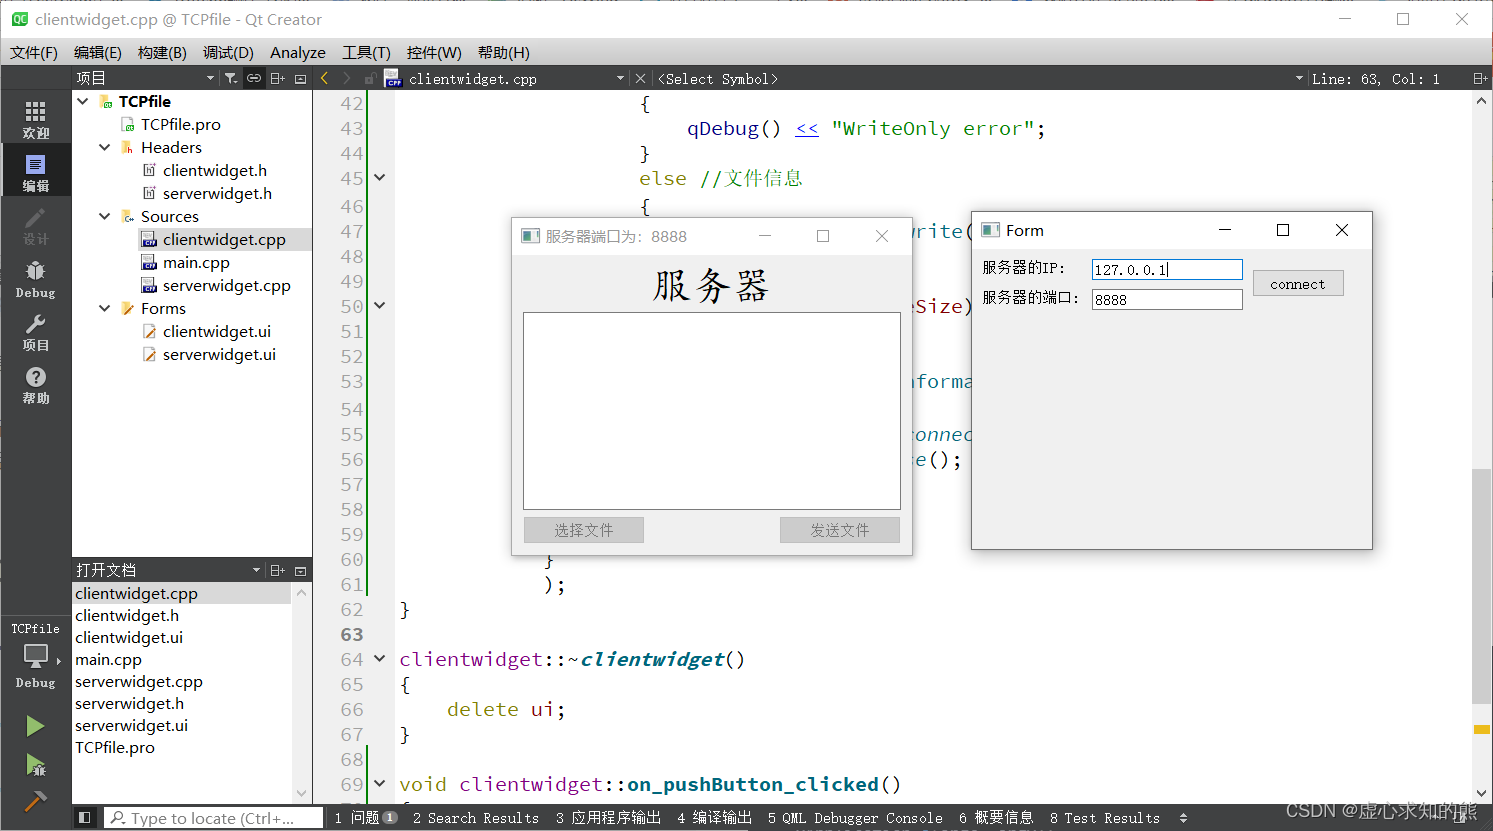Open the Analyze menu

(x=298, y=52)
